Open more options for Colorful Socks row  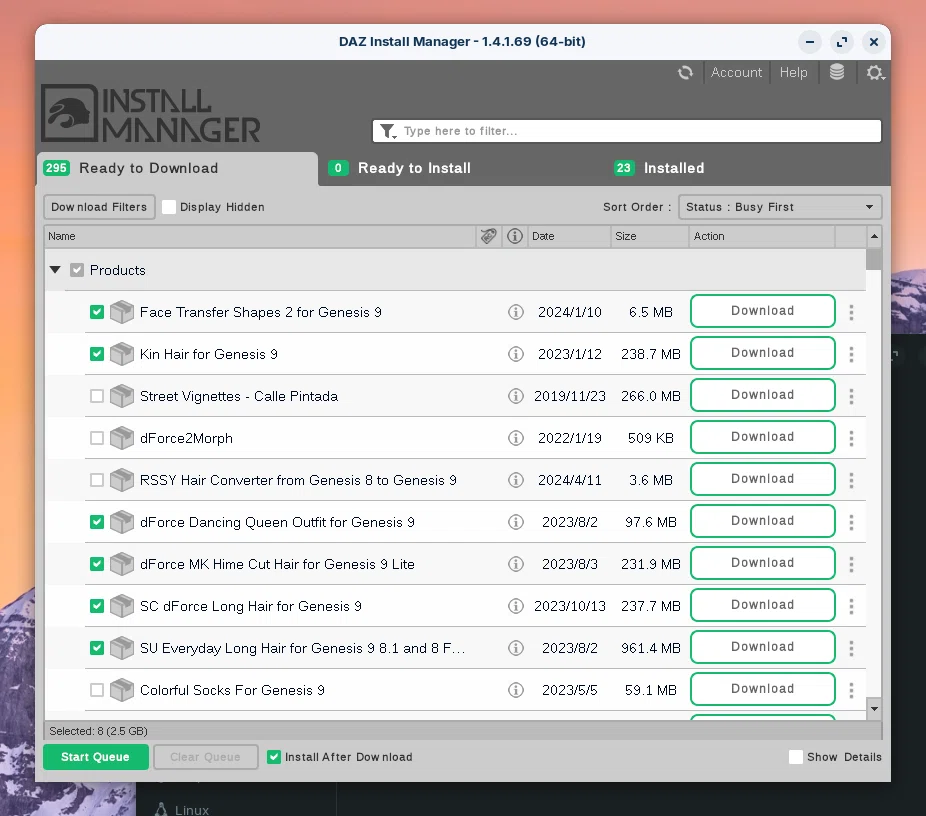pos(851,690)
